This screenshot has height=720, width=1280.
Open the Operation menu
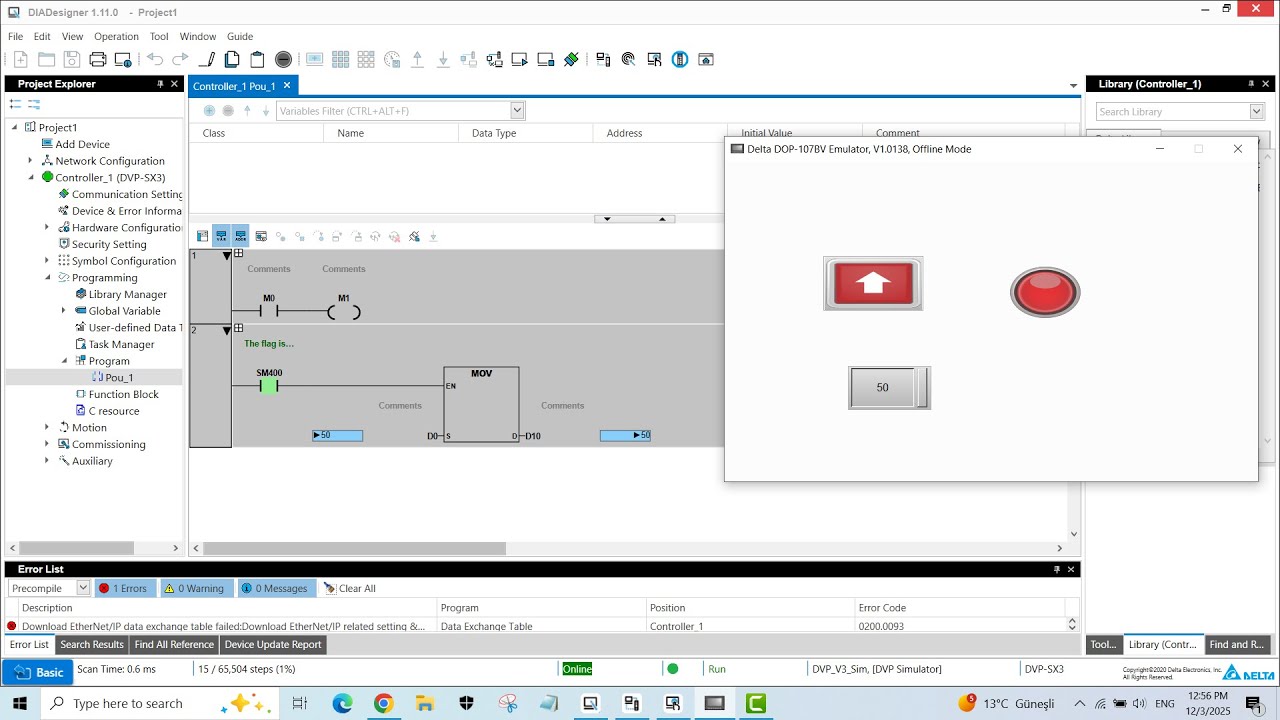tap(116, 36)
